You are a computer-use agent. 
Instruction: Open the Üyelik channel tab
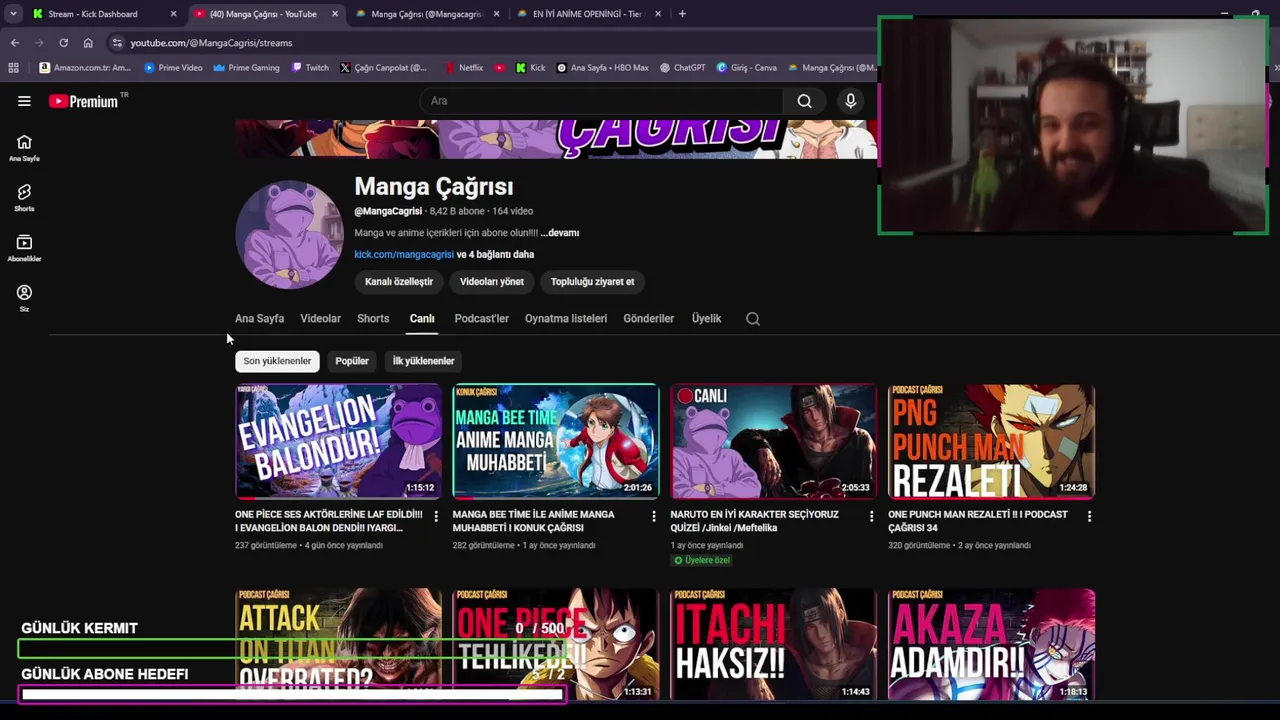click(x=706, y=319)
